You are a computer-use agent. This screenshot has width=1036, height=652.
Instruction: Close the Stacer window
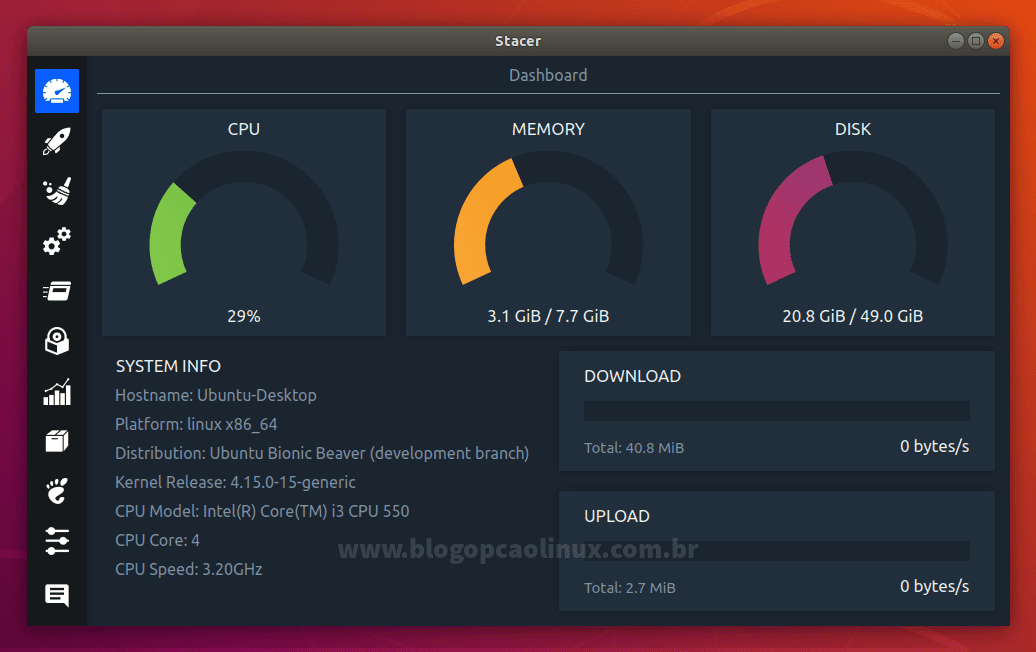coord(996,41)
